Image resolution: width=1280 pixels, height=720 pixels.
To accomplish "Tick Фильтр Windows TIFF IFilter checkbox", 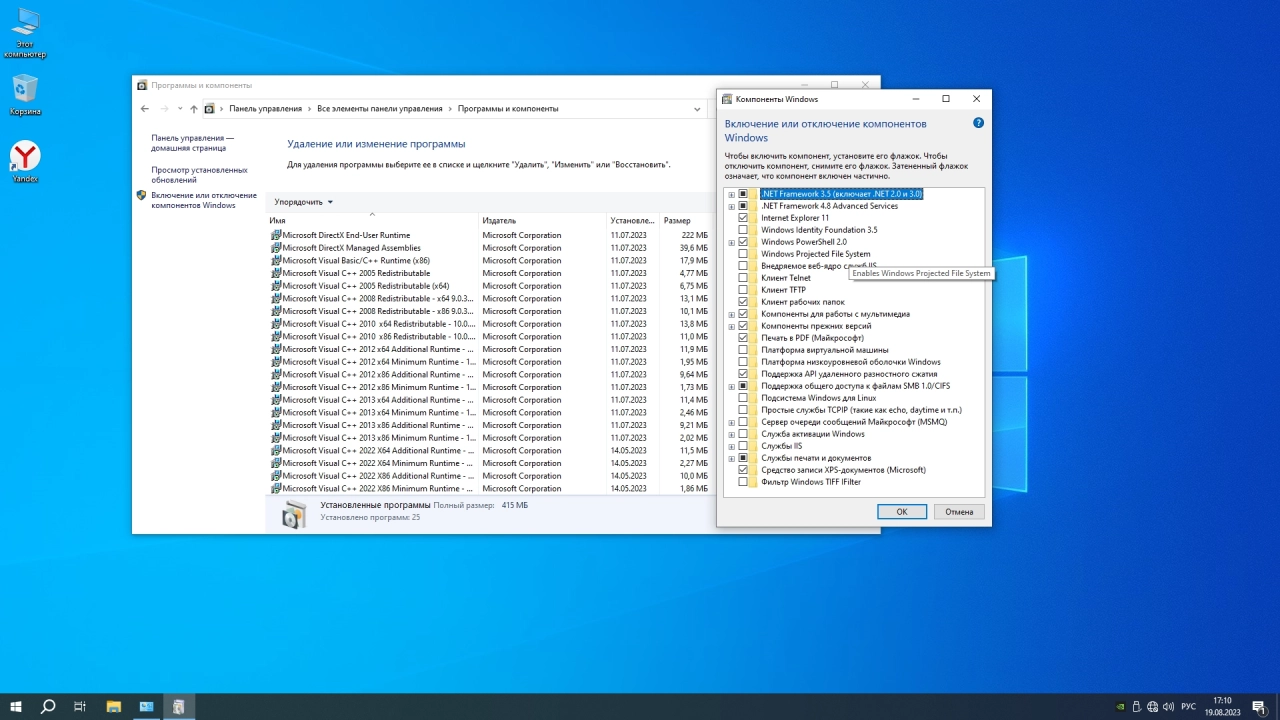I will click(743, 482).
